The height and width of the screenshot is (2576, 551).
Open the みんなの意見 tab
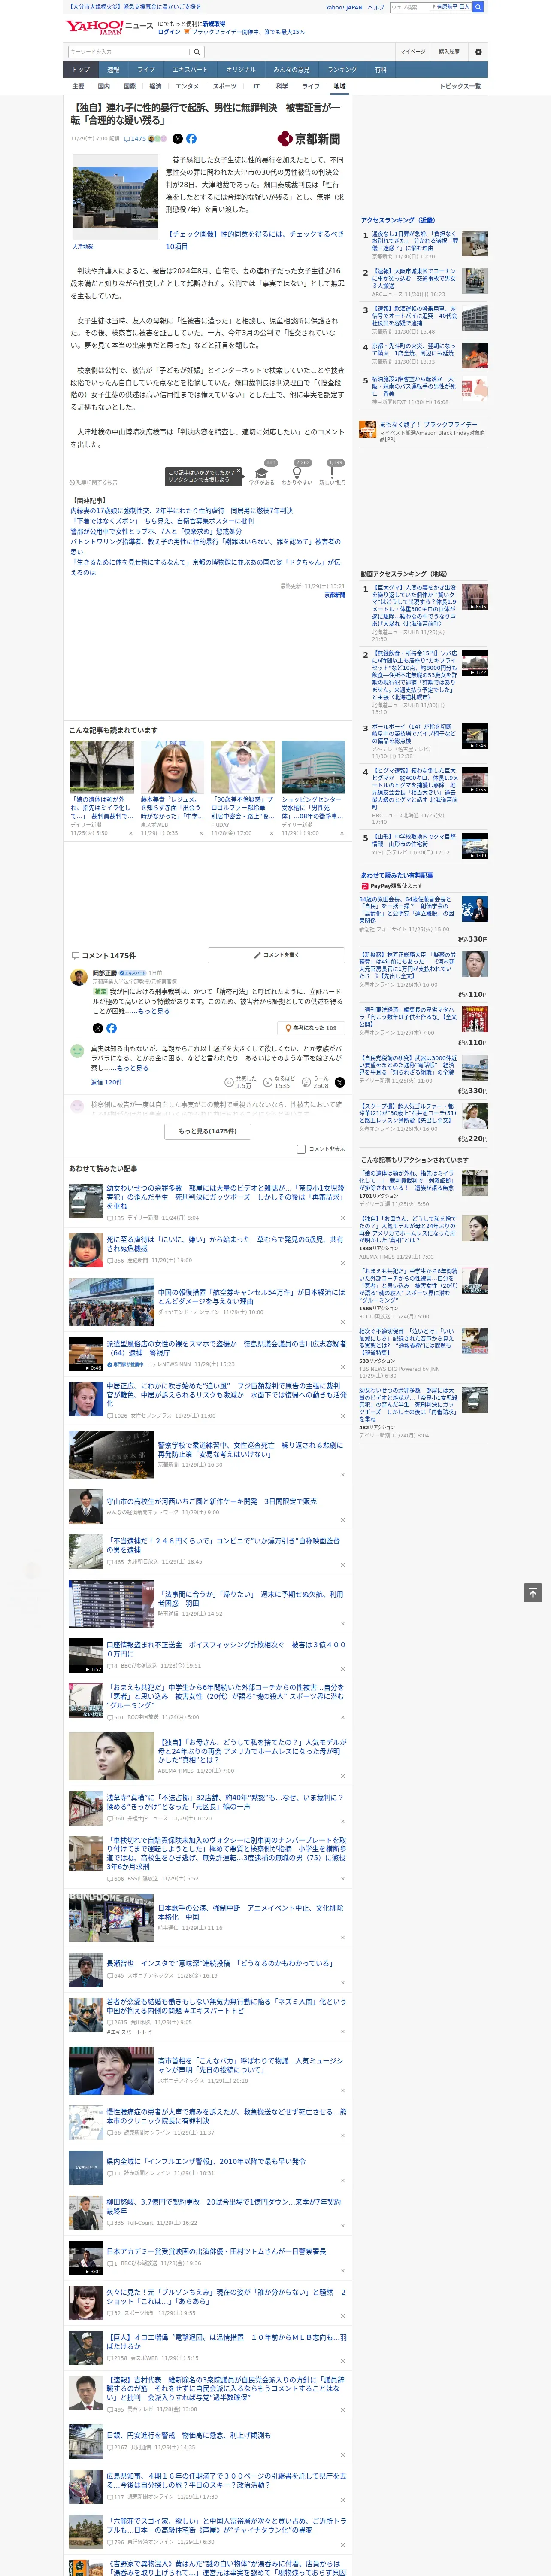click(x=292, y=70)
